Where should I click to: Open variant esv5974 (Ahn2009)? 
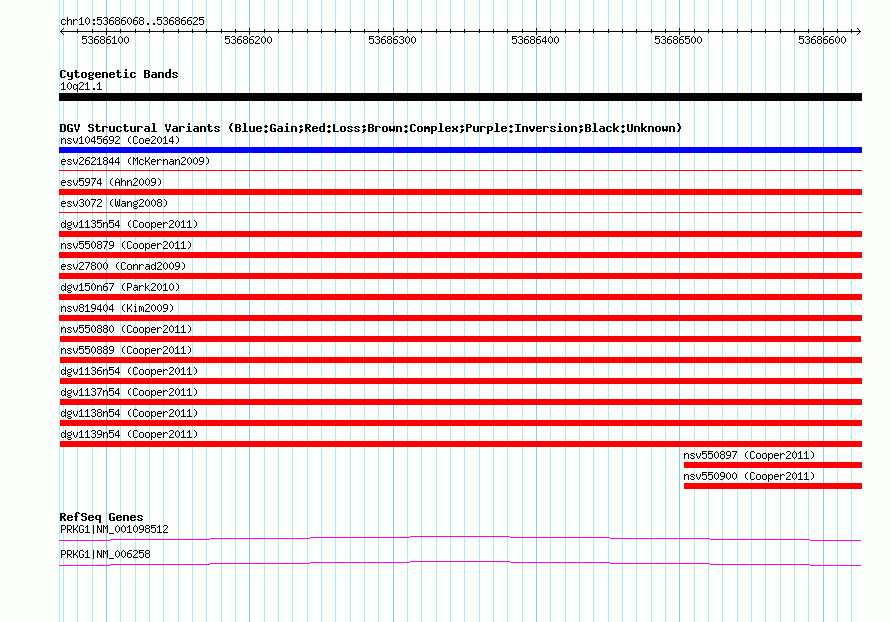[111, 182]
